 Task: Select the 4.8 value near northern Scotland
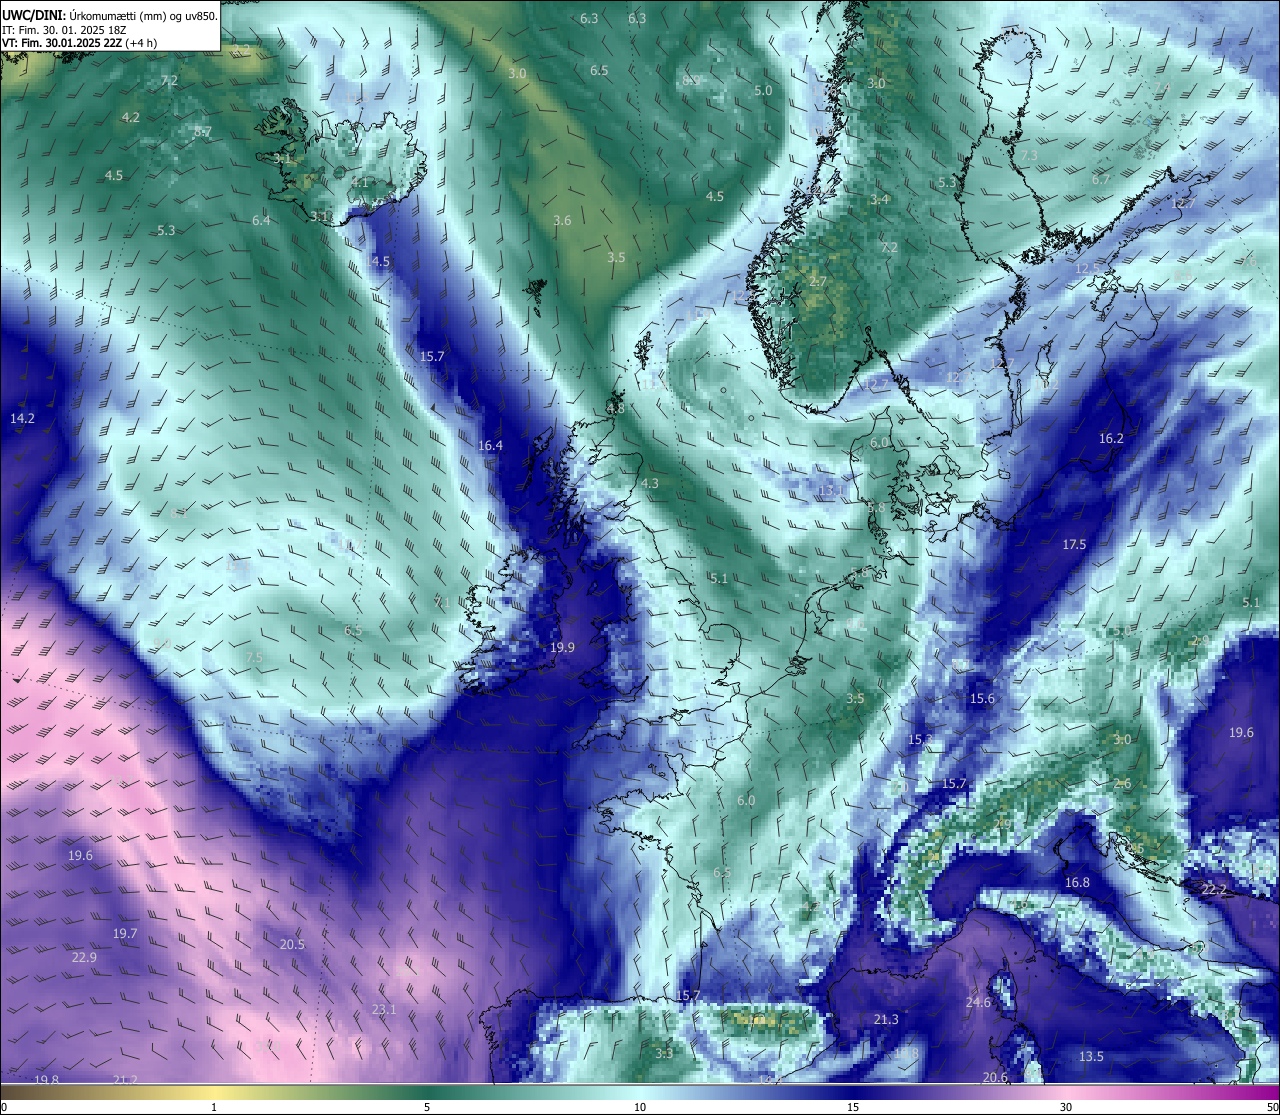(615, 408)
